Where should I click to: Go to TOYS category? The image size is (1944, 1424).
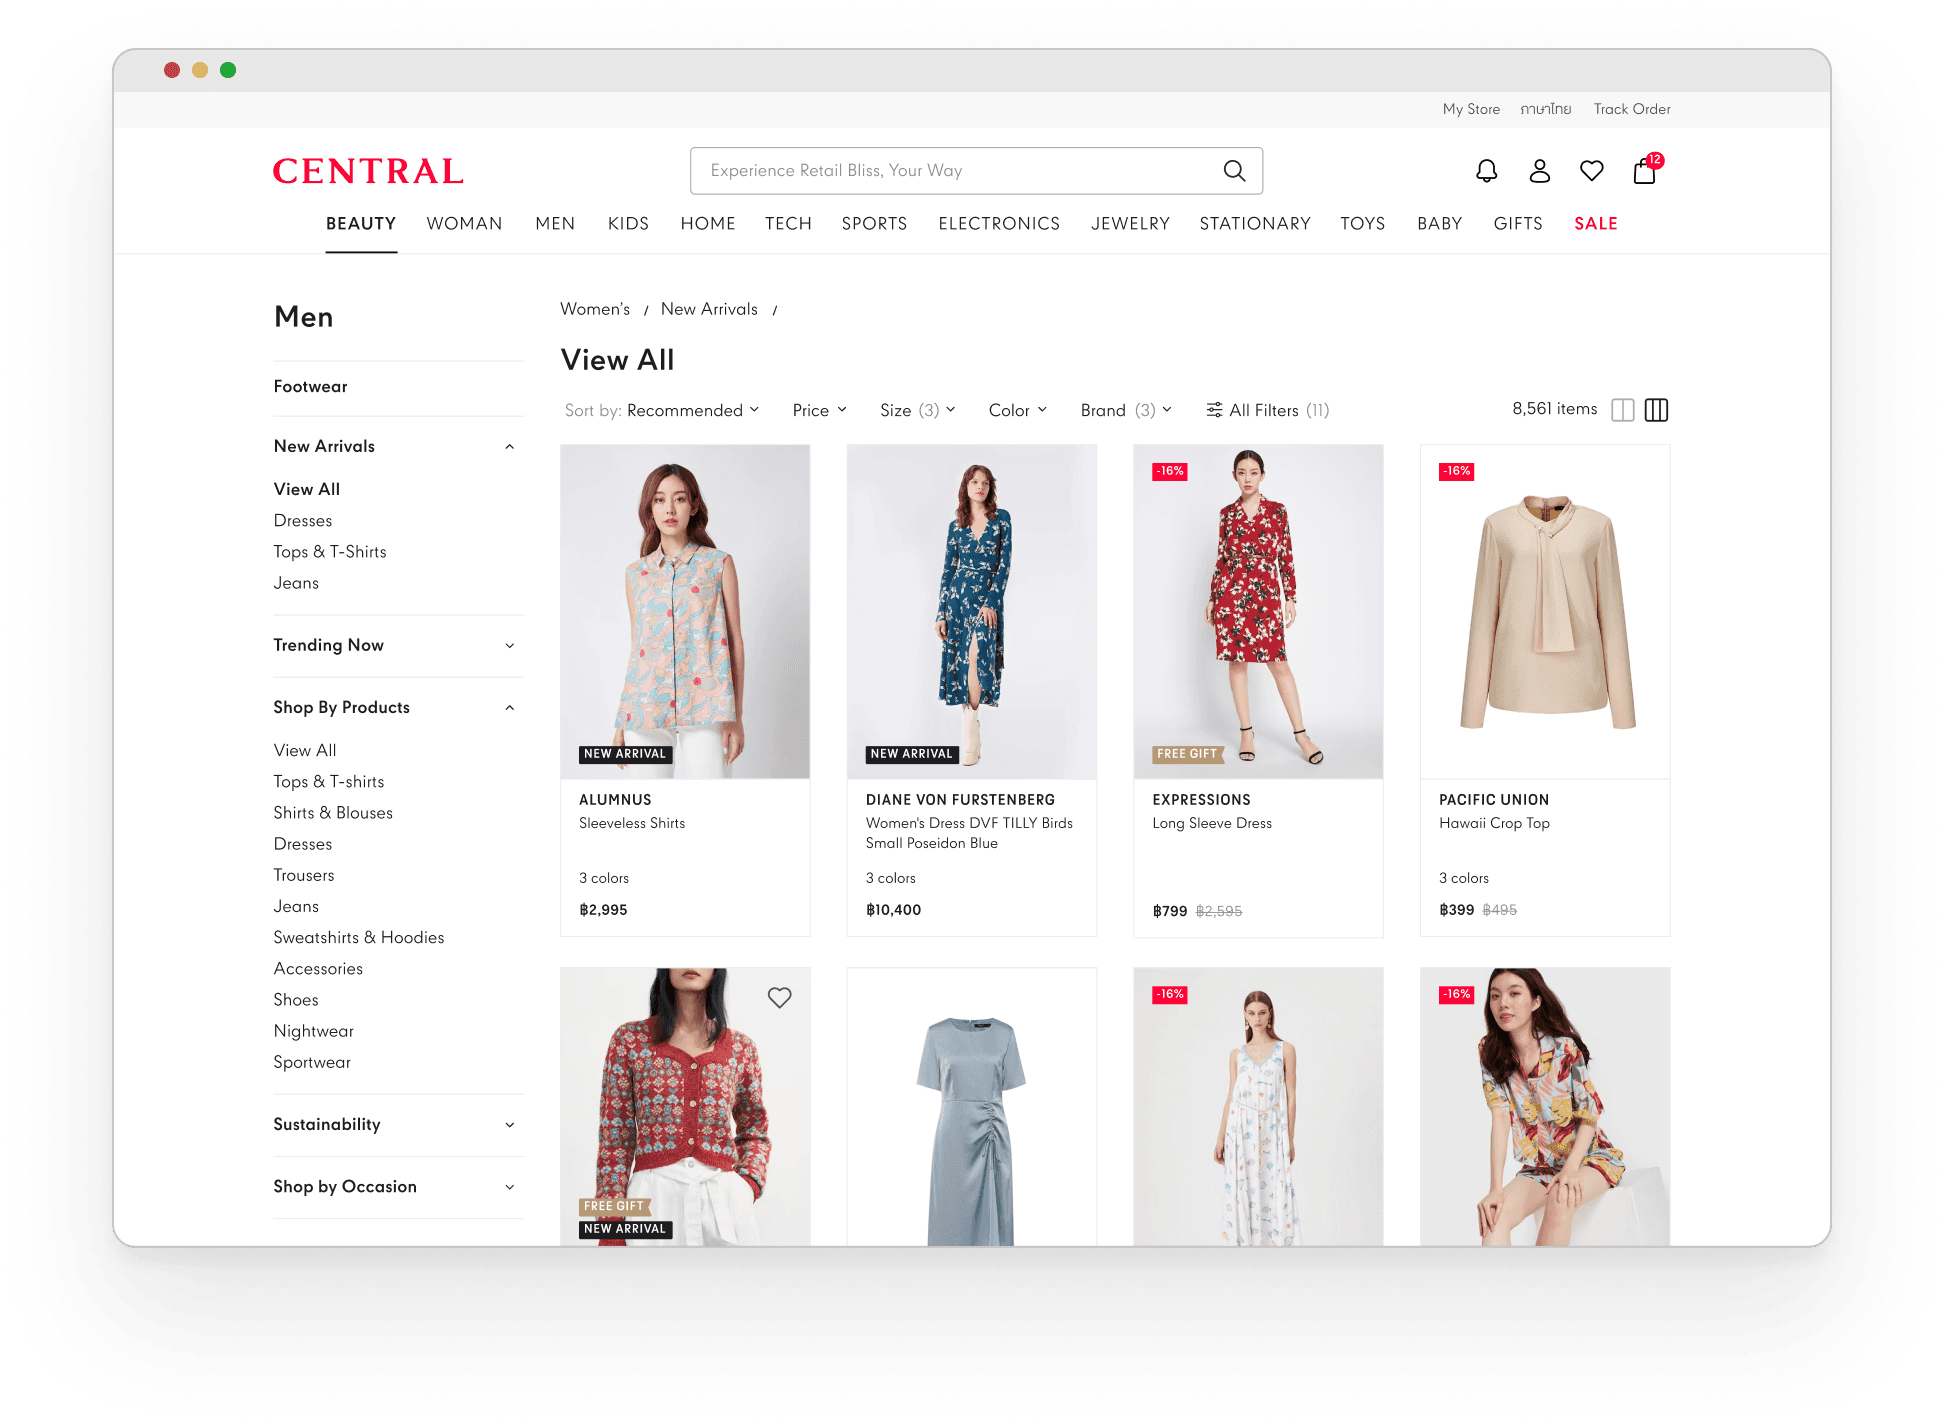[1363, 224]
